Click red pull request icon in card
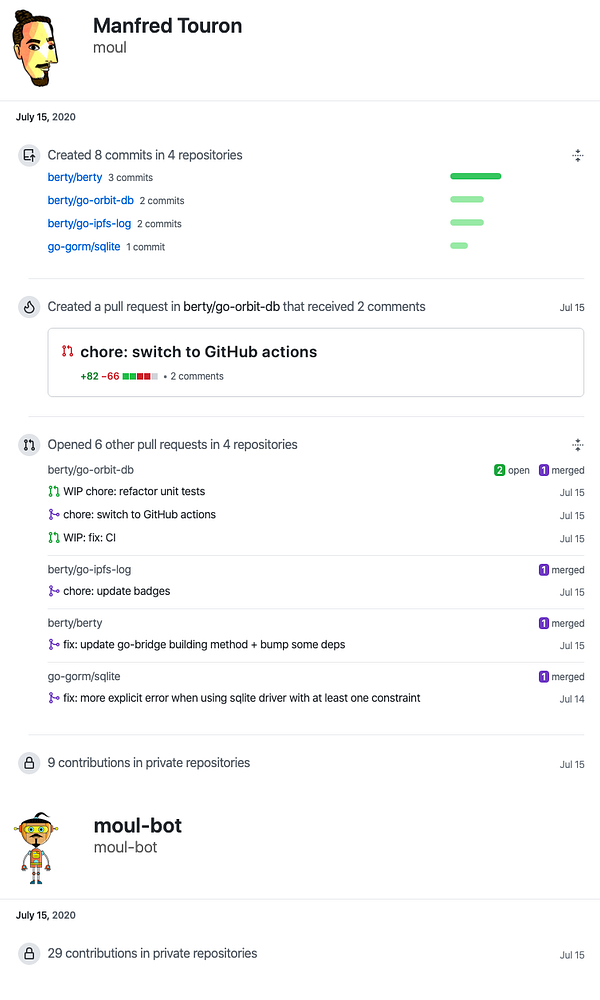This screenshot has height=1000, width=600. [x=68, y=352]
